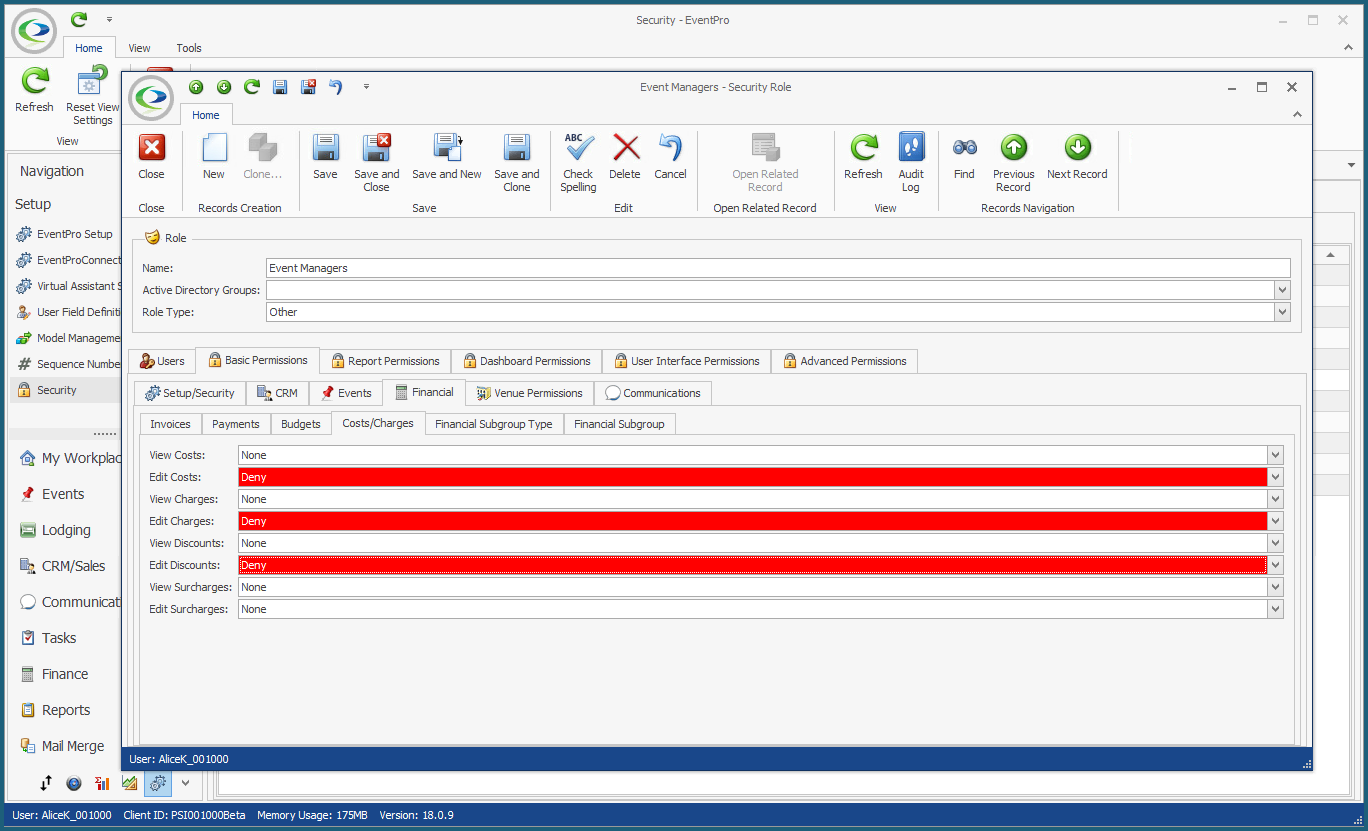Image resolution: width=1368 pixels, height=831 pixels.
Task: Click Save and Clone in the ribbon
Action: [x=517, y=163]
